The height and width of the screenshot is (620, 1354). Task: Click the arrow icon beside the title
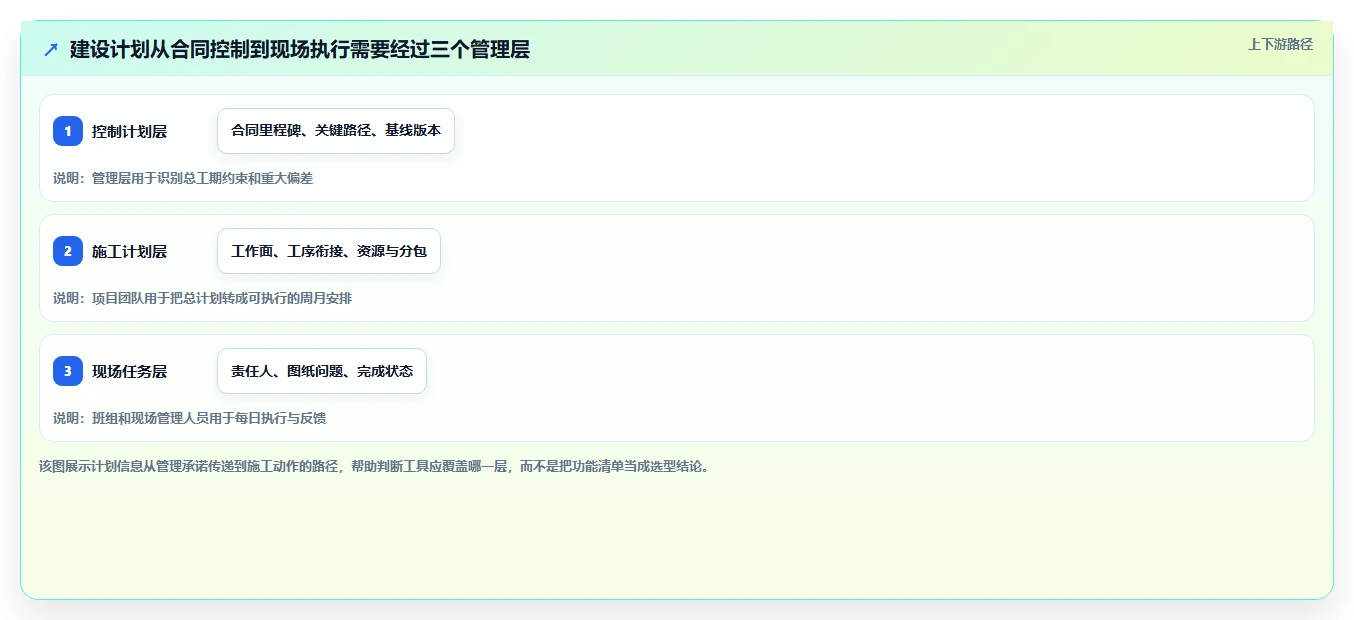click(51, 50)
